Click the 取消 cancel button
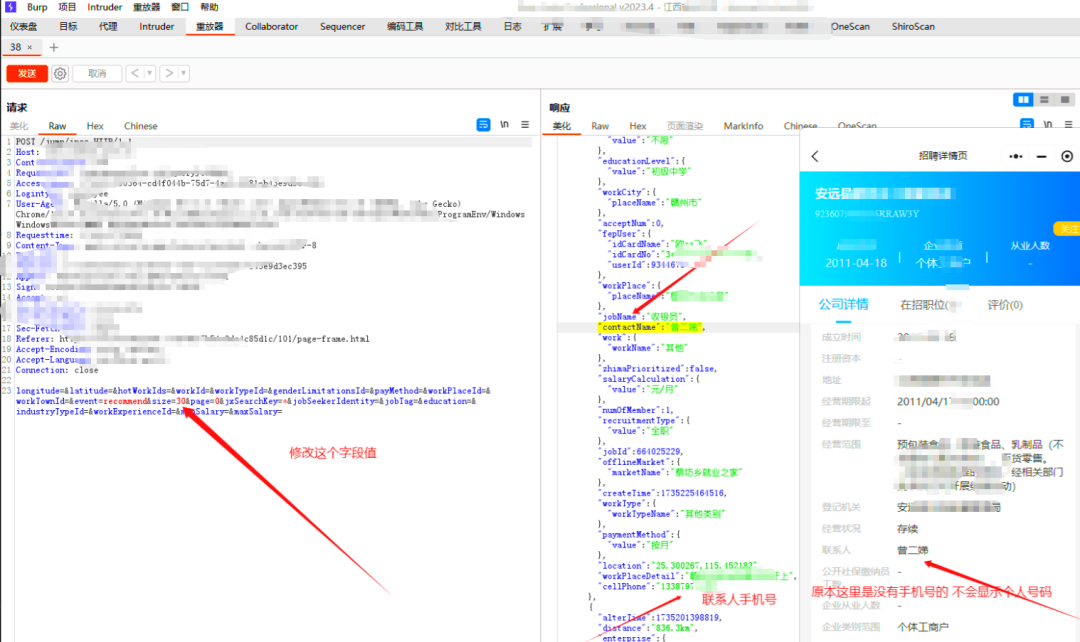The height and width of the screenshot is (642, 1080). [x=97, y=74]
